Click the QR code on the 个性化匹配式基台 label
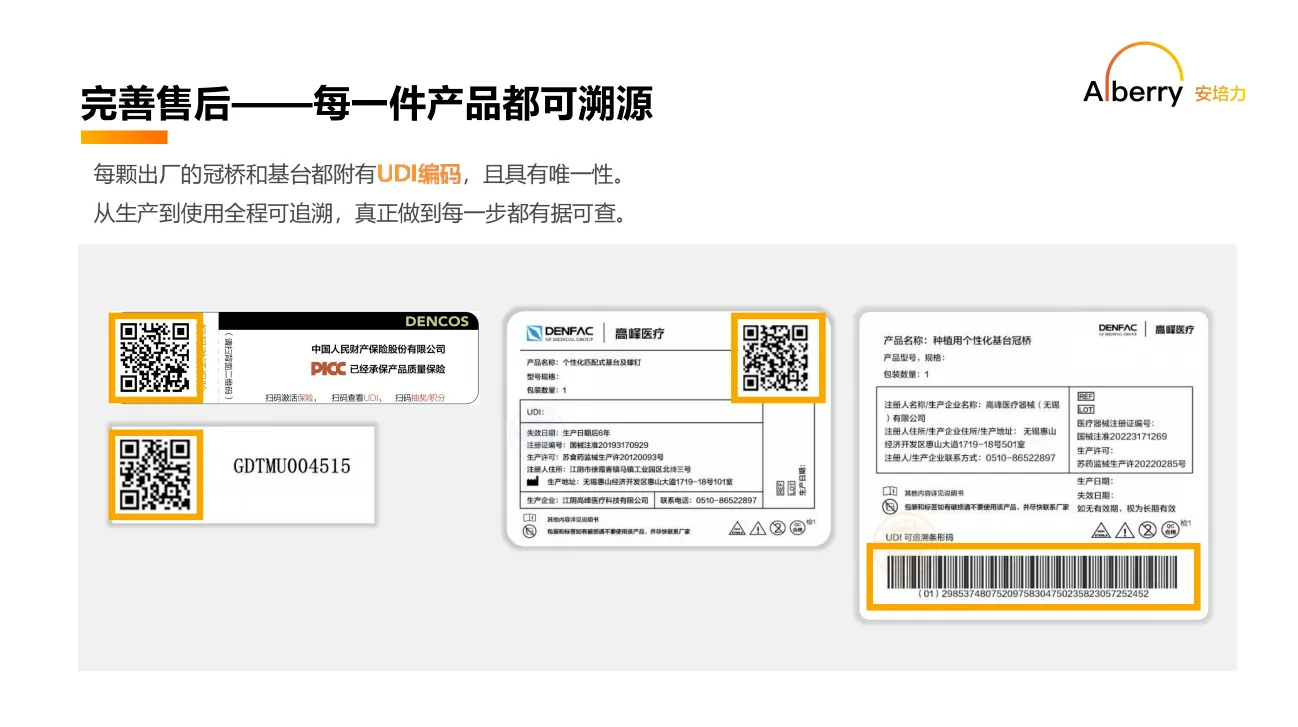1298x727 pixels. click(x=777, y=356)
